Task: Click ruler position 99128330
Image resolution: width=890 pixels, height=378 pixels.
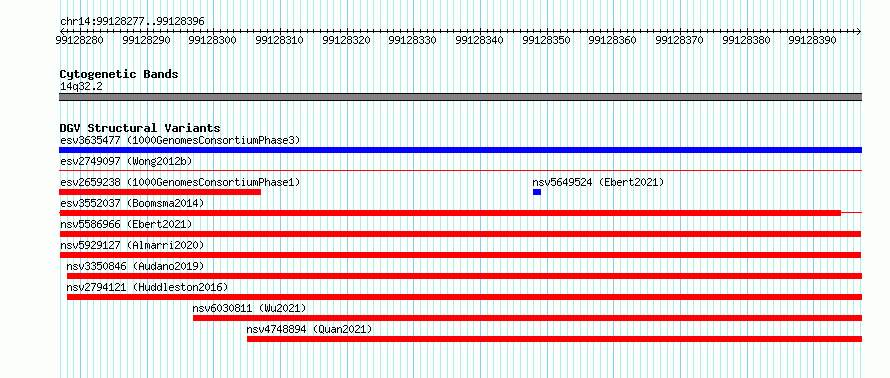Action: click(x=412, y=40)
